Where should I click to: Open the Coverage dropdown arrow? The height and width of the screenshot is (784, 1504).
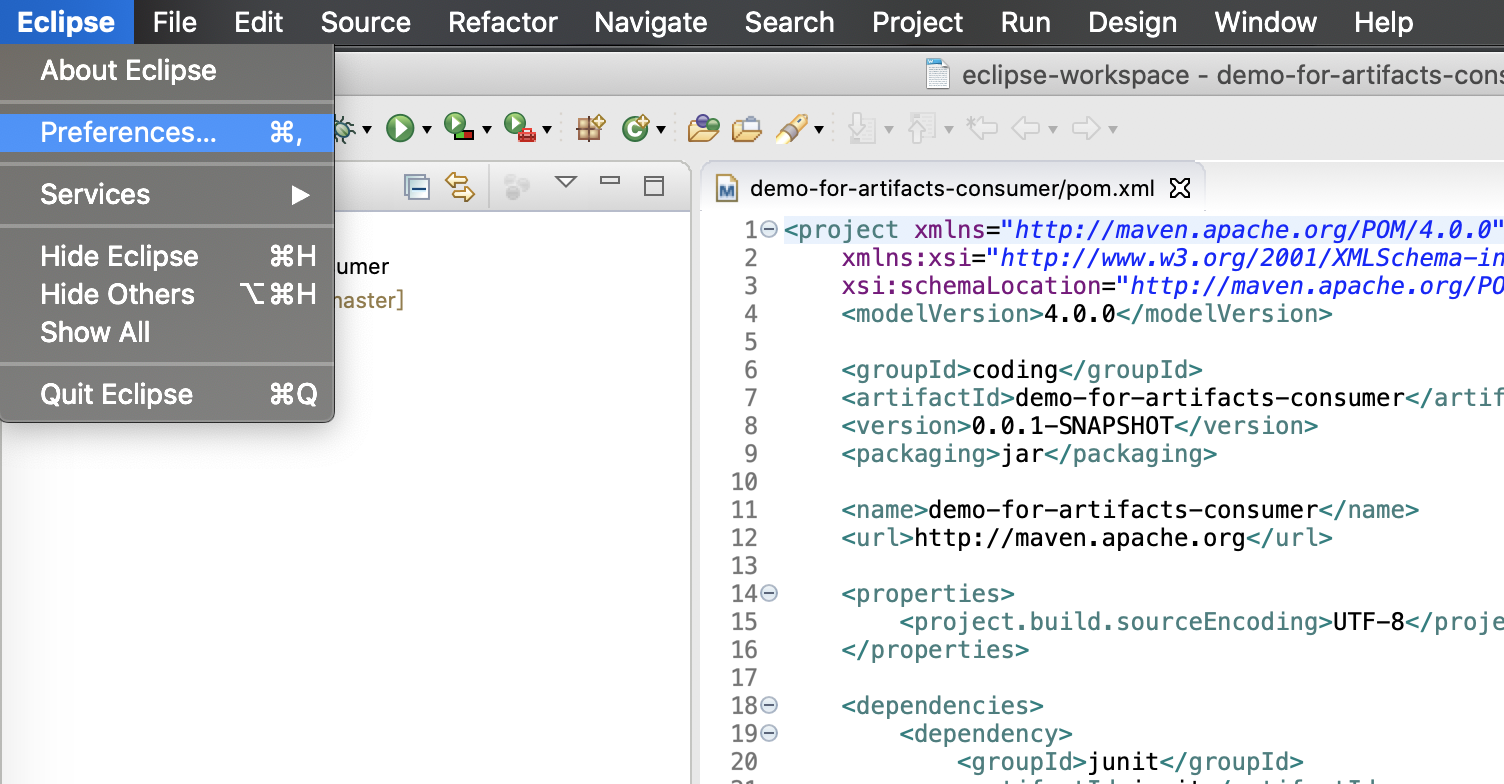coord(487,130)
